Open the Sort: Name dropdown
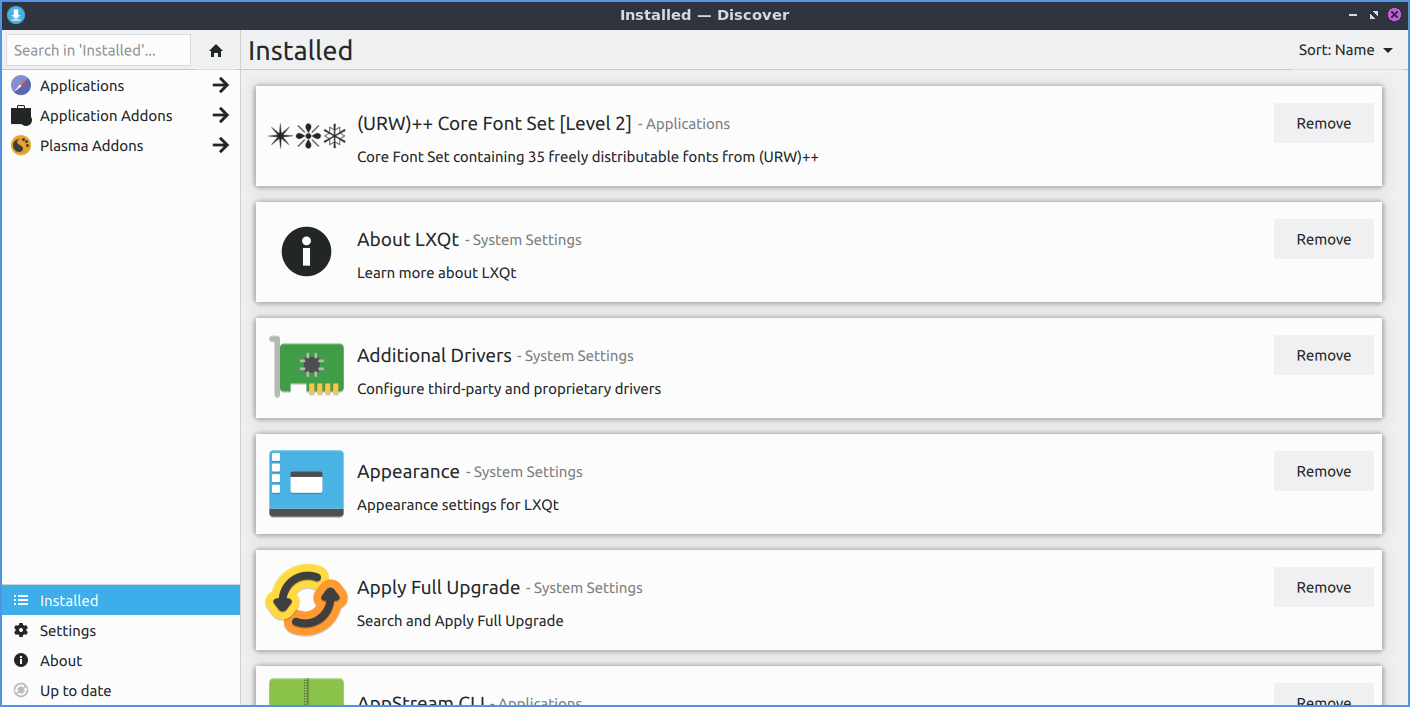The height and width of the screenshot is (707, 1410). (1345, 50)
